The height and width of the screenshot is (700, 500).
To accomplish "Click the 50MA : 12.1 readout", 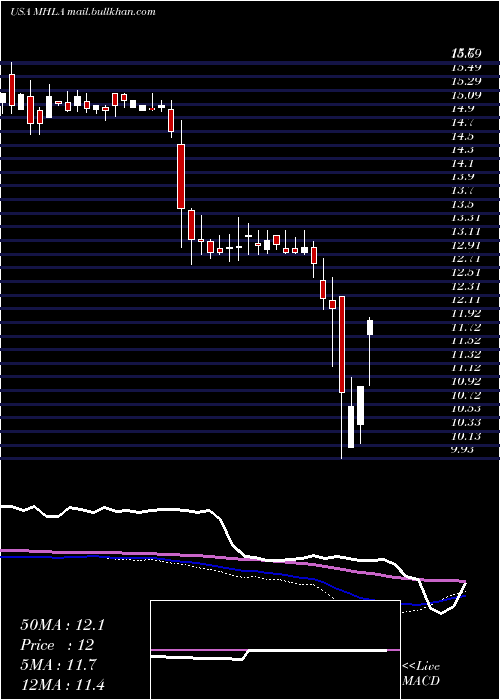I will point(62,625).
